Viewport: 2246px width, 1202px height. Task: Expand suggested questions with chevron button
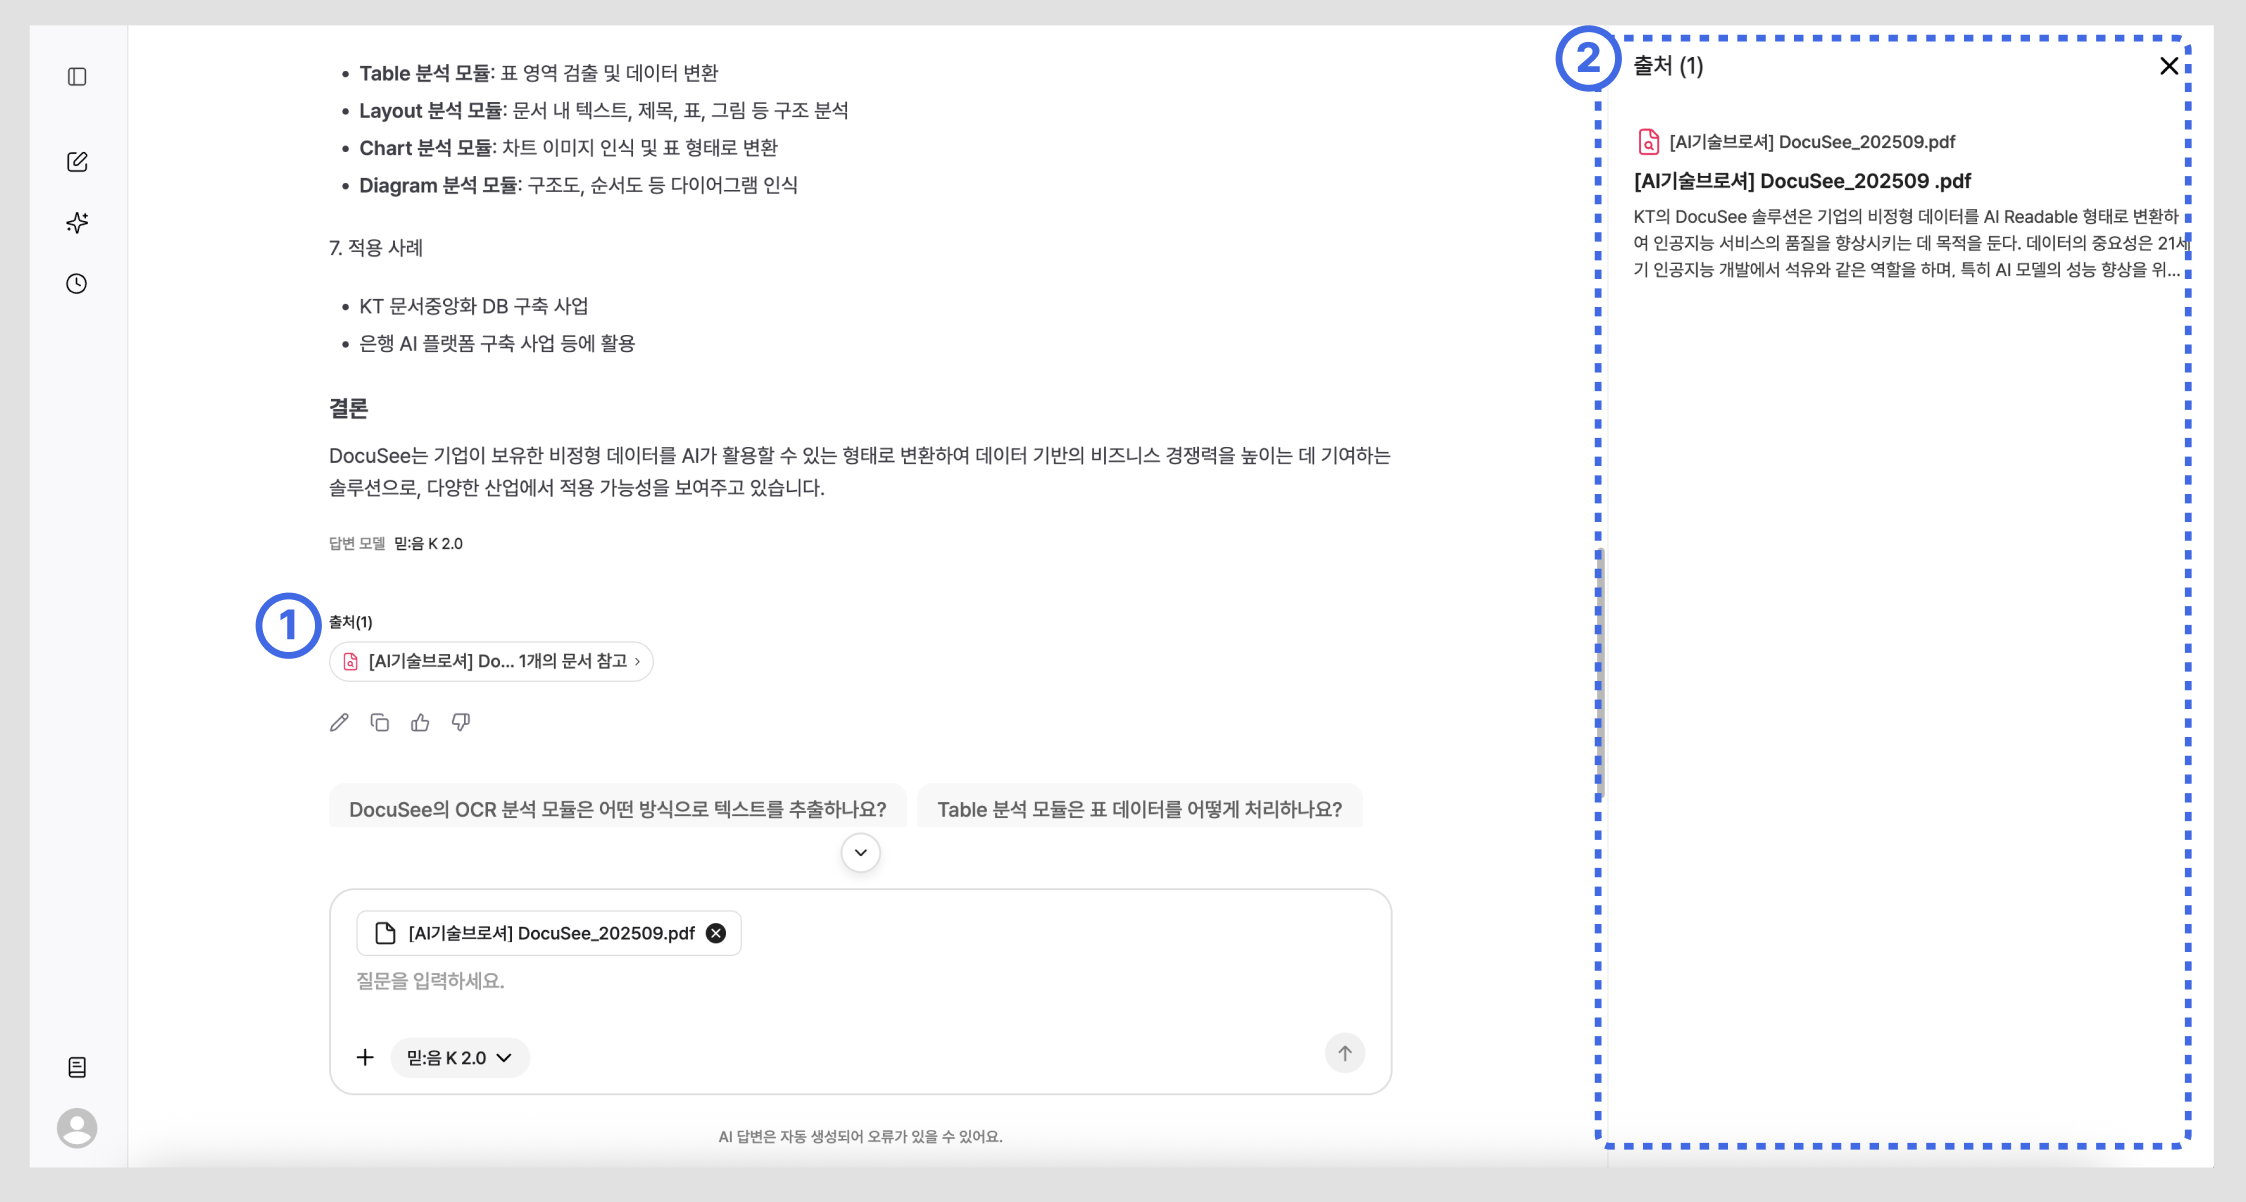pos(861,853)
